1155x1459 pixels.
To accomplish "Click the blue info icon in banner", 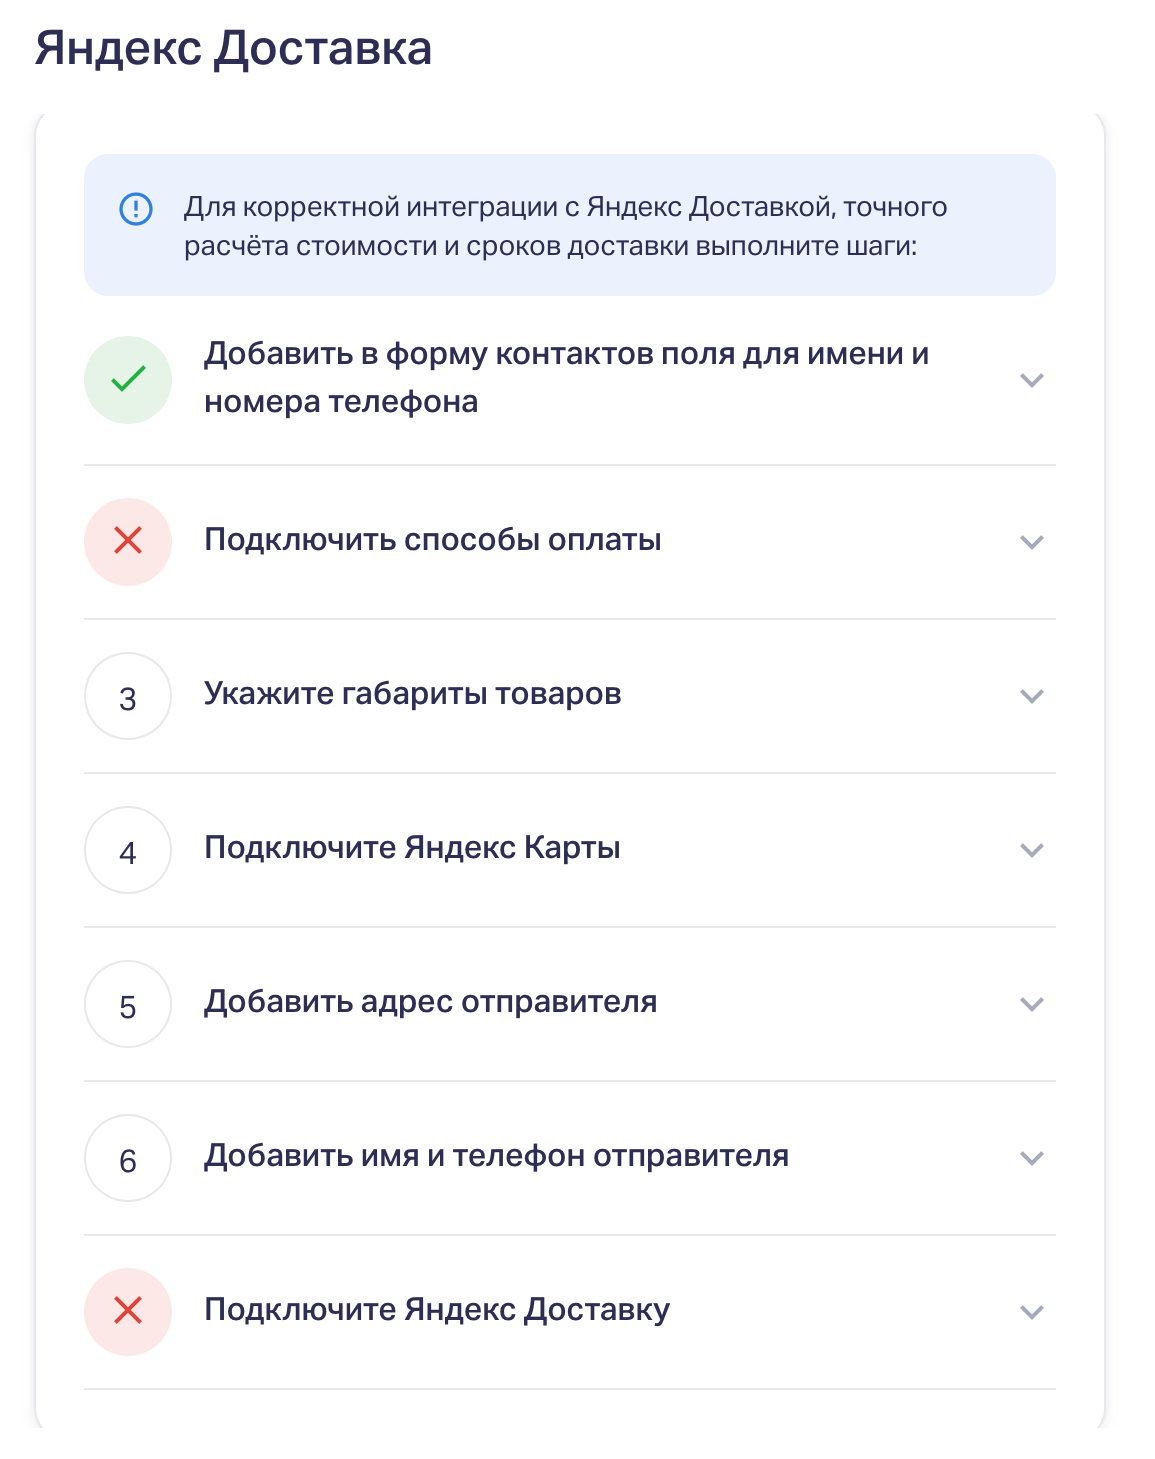I will coord(136,209).
